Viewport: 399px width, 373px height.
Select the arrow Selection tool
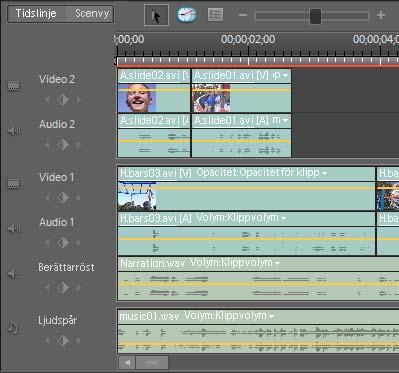pos(156,15)
